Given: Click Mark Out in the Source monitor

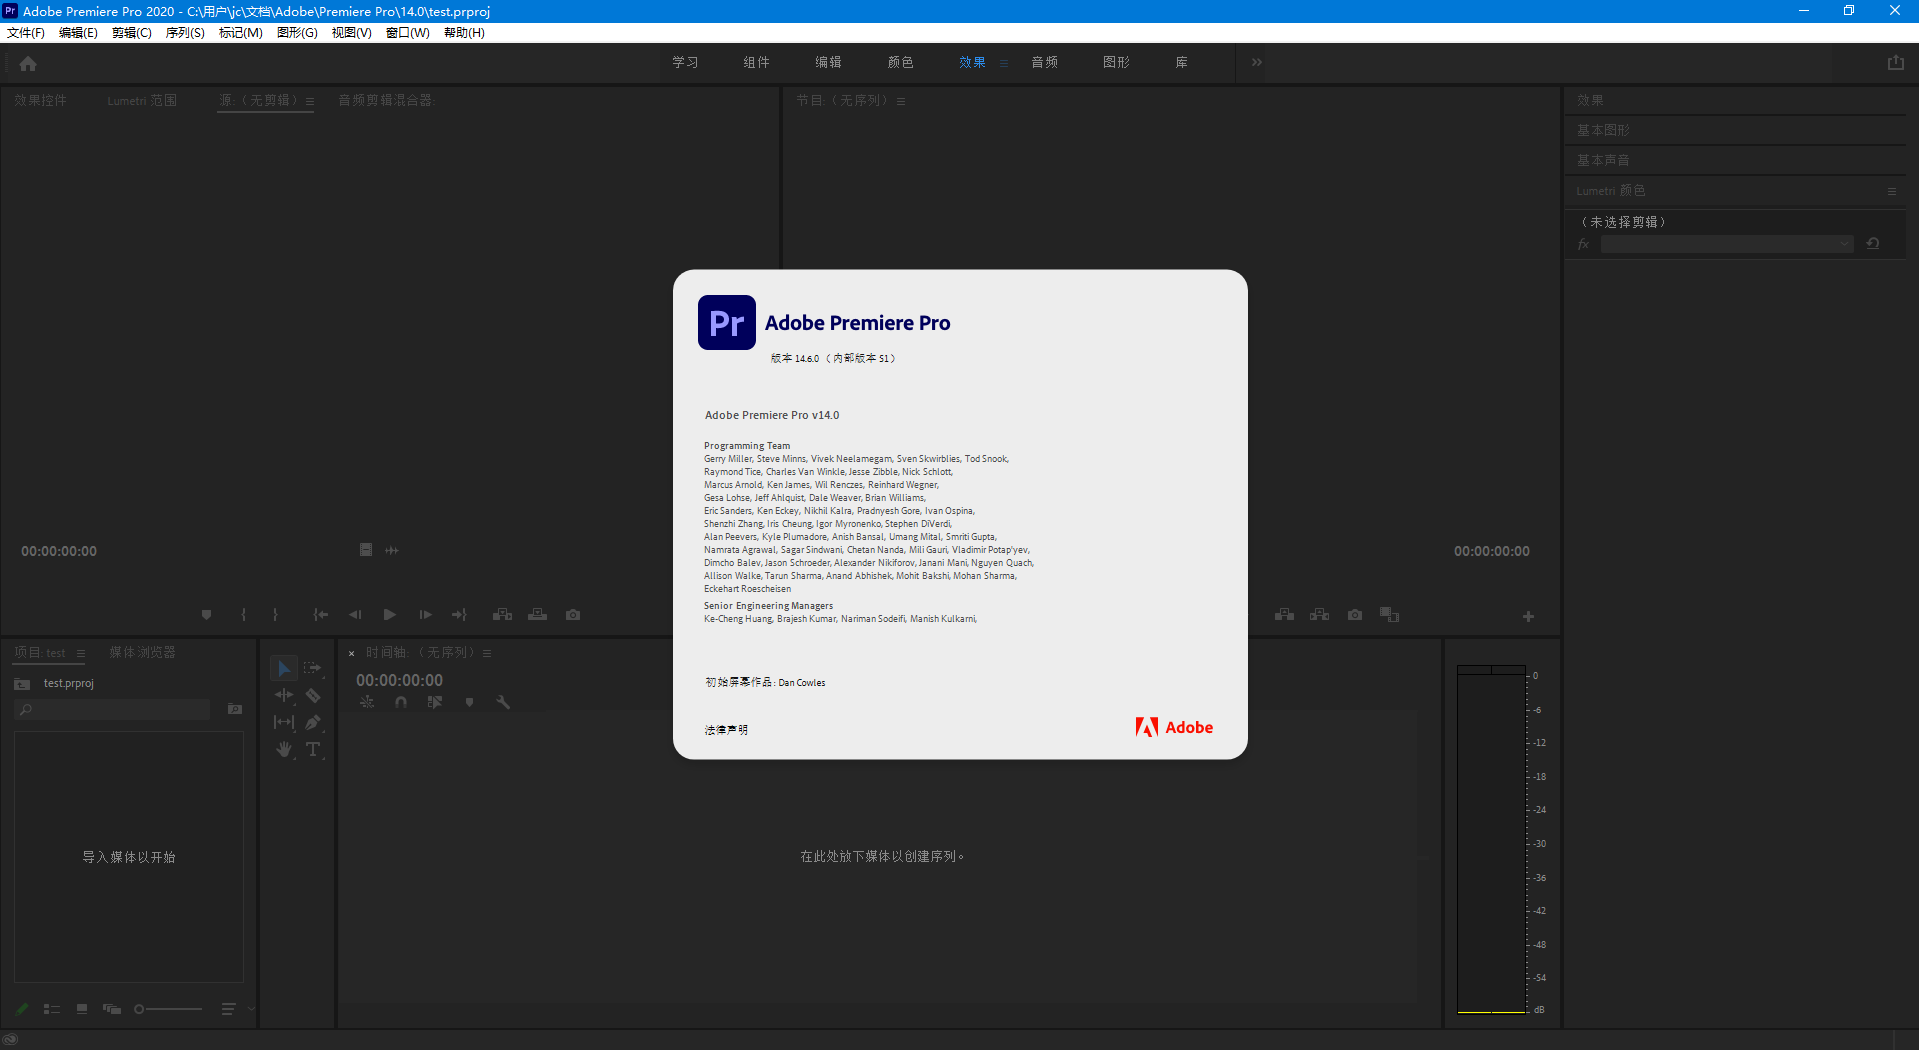Looking at the screenshot, I should click(275, 615).
